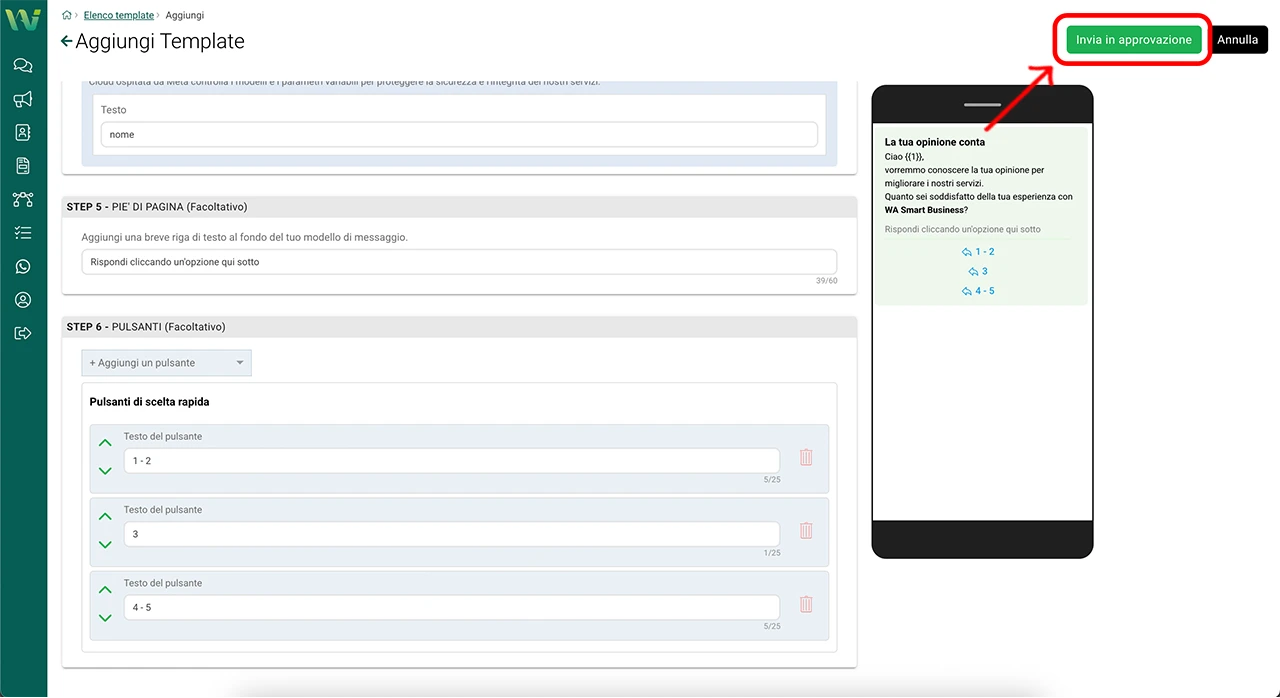
Task: Click button text field containing '1 - 2'
Action: coord(452,461)
